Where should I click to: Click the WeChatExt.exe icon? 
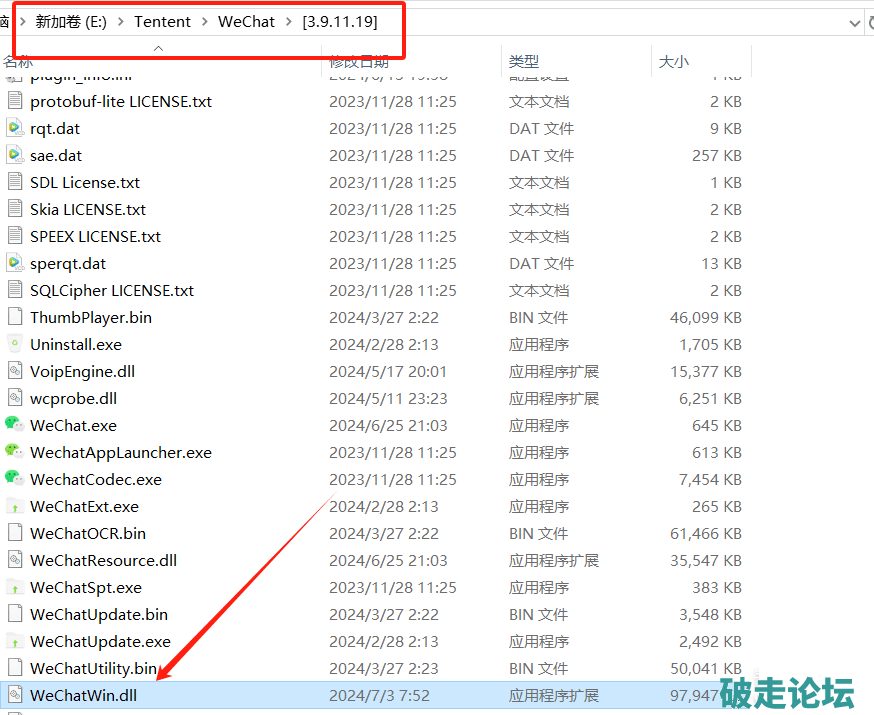14,506
